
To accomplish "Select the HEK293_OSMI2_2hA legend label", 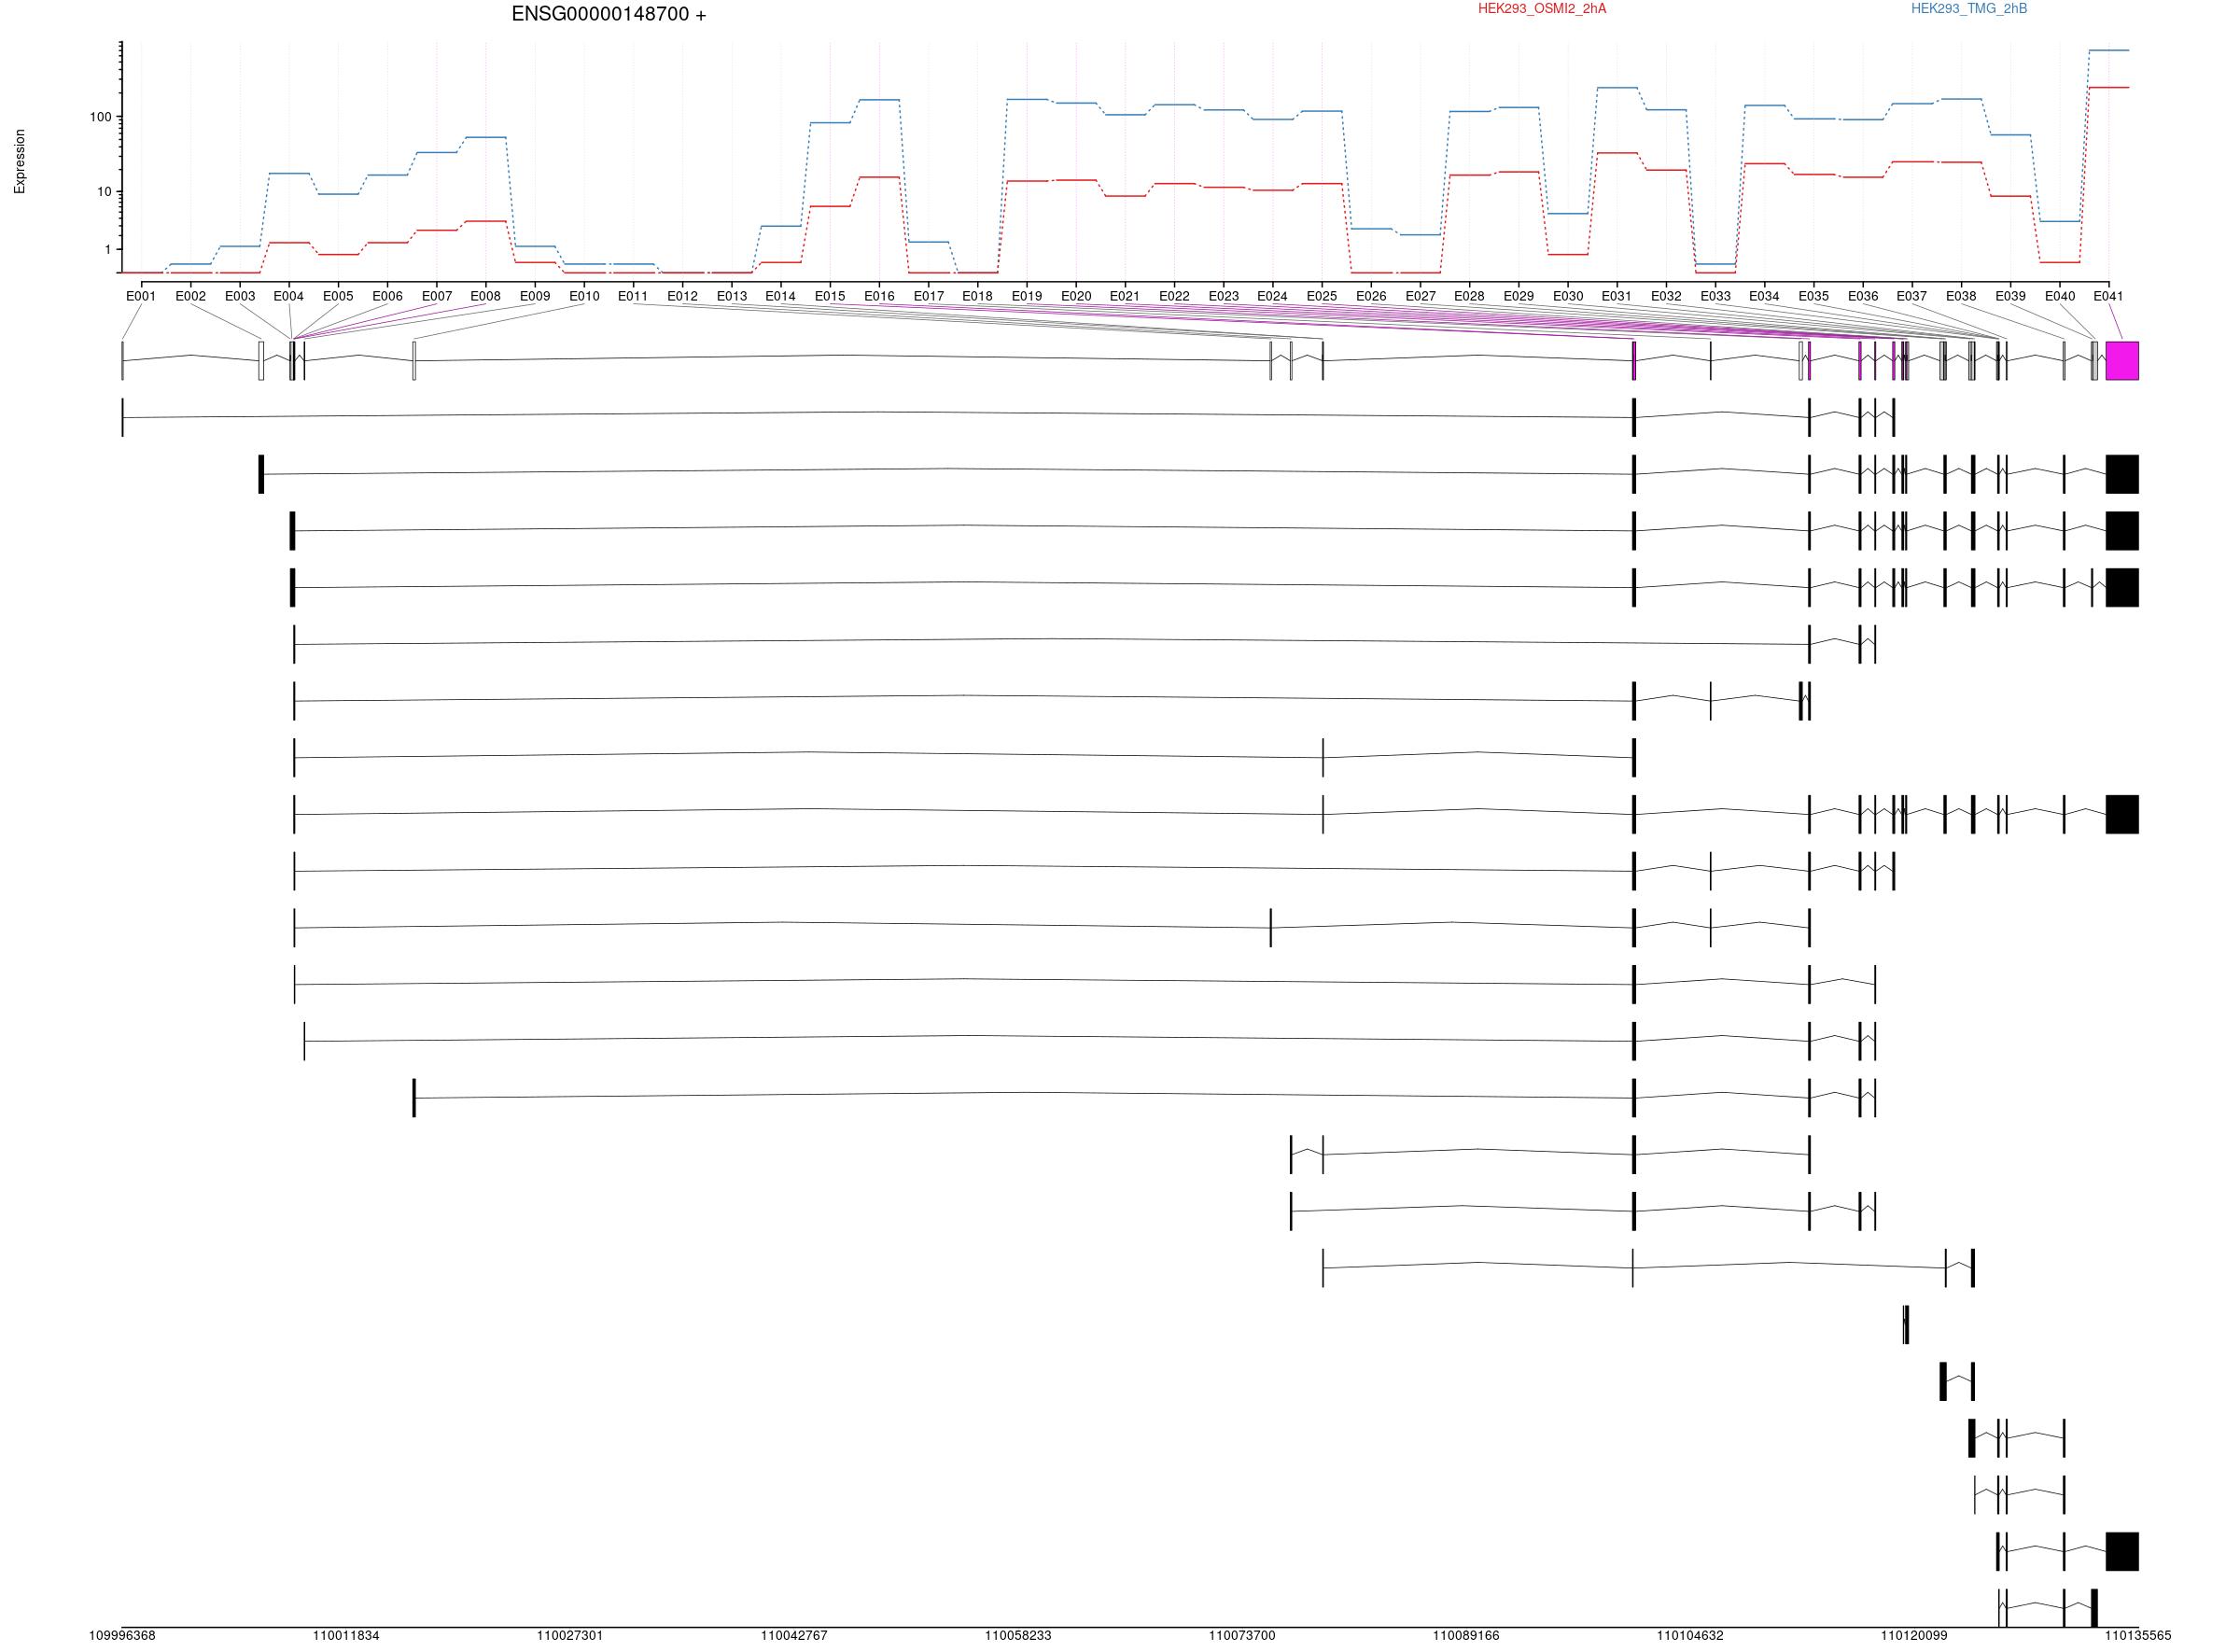I will pos(1542,9).
